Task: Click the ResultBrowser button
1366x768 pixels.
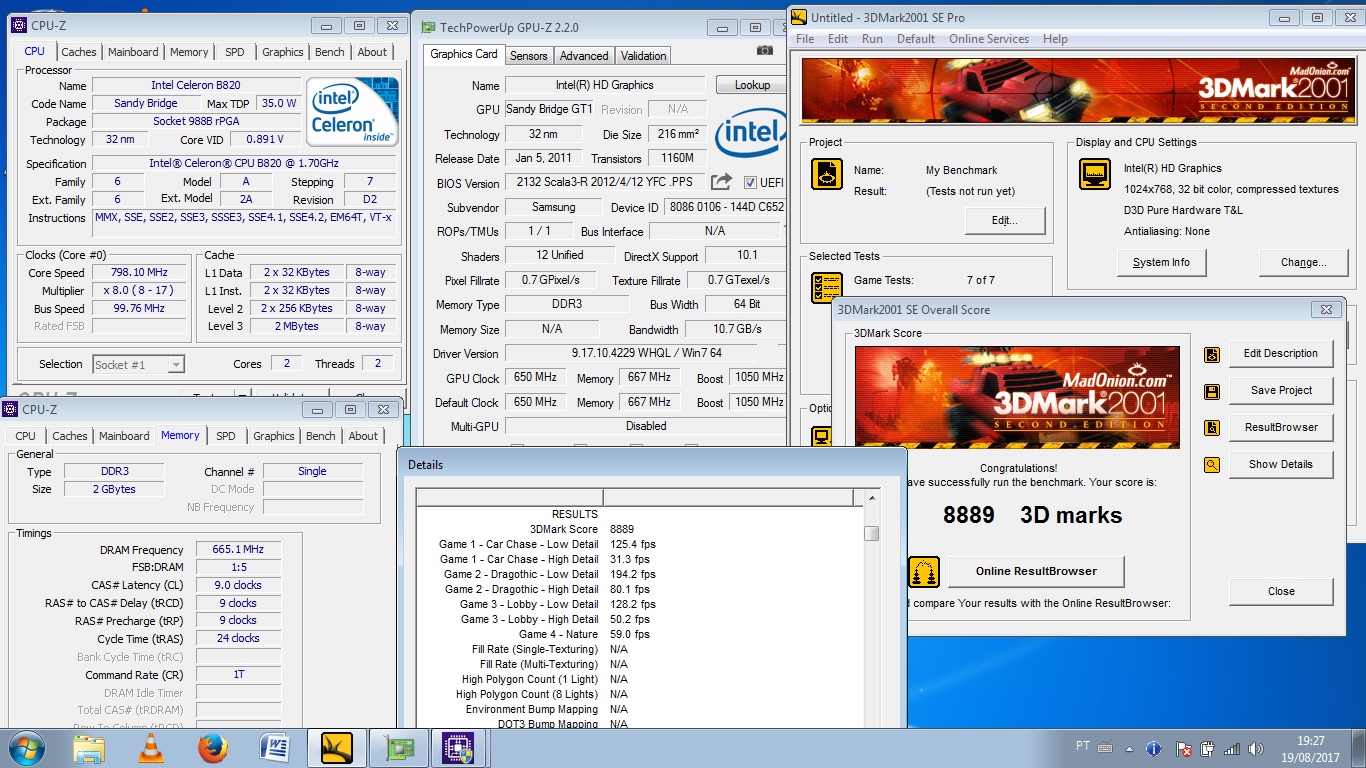Action: click(1281, 428)
